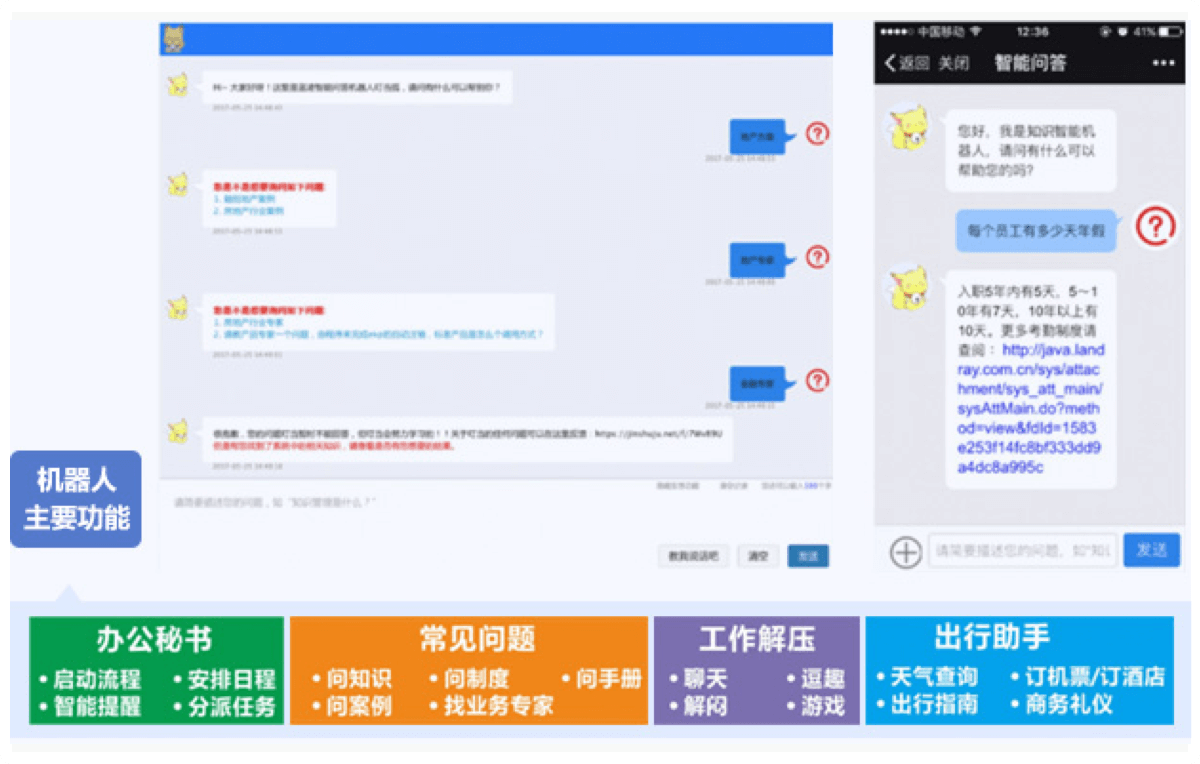Tap the blue 发送 button in mobile chat
The image size is (1200, 764).
coord(1152,550)
